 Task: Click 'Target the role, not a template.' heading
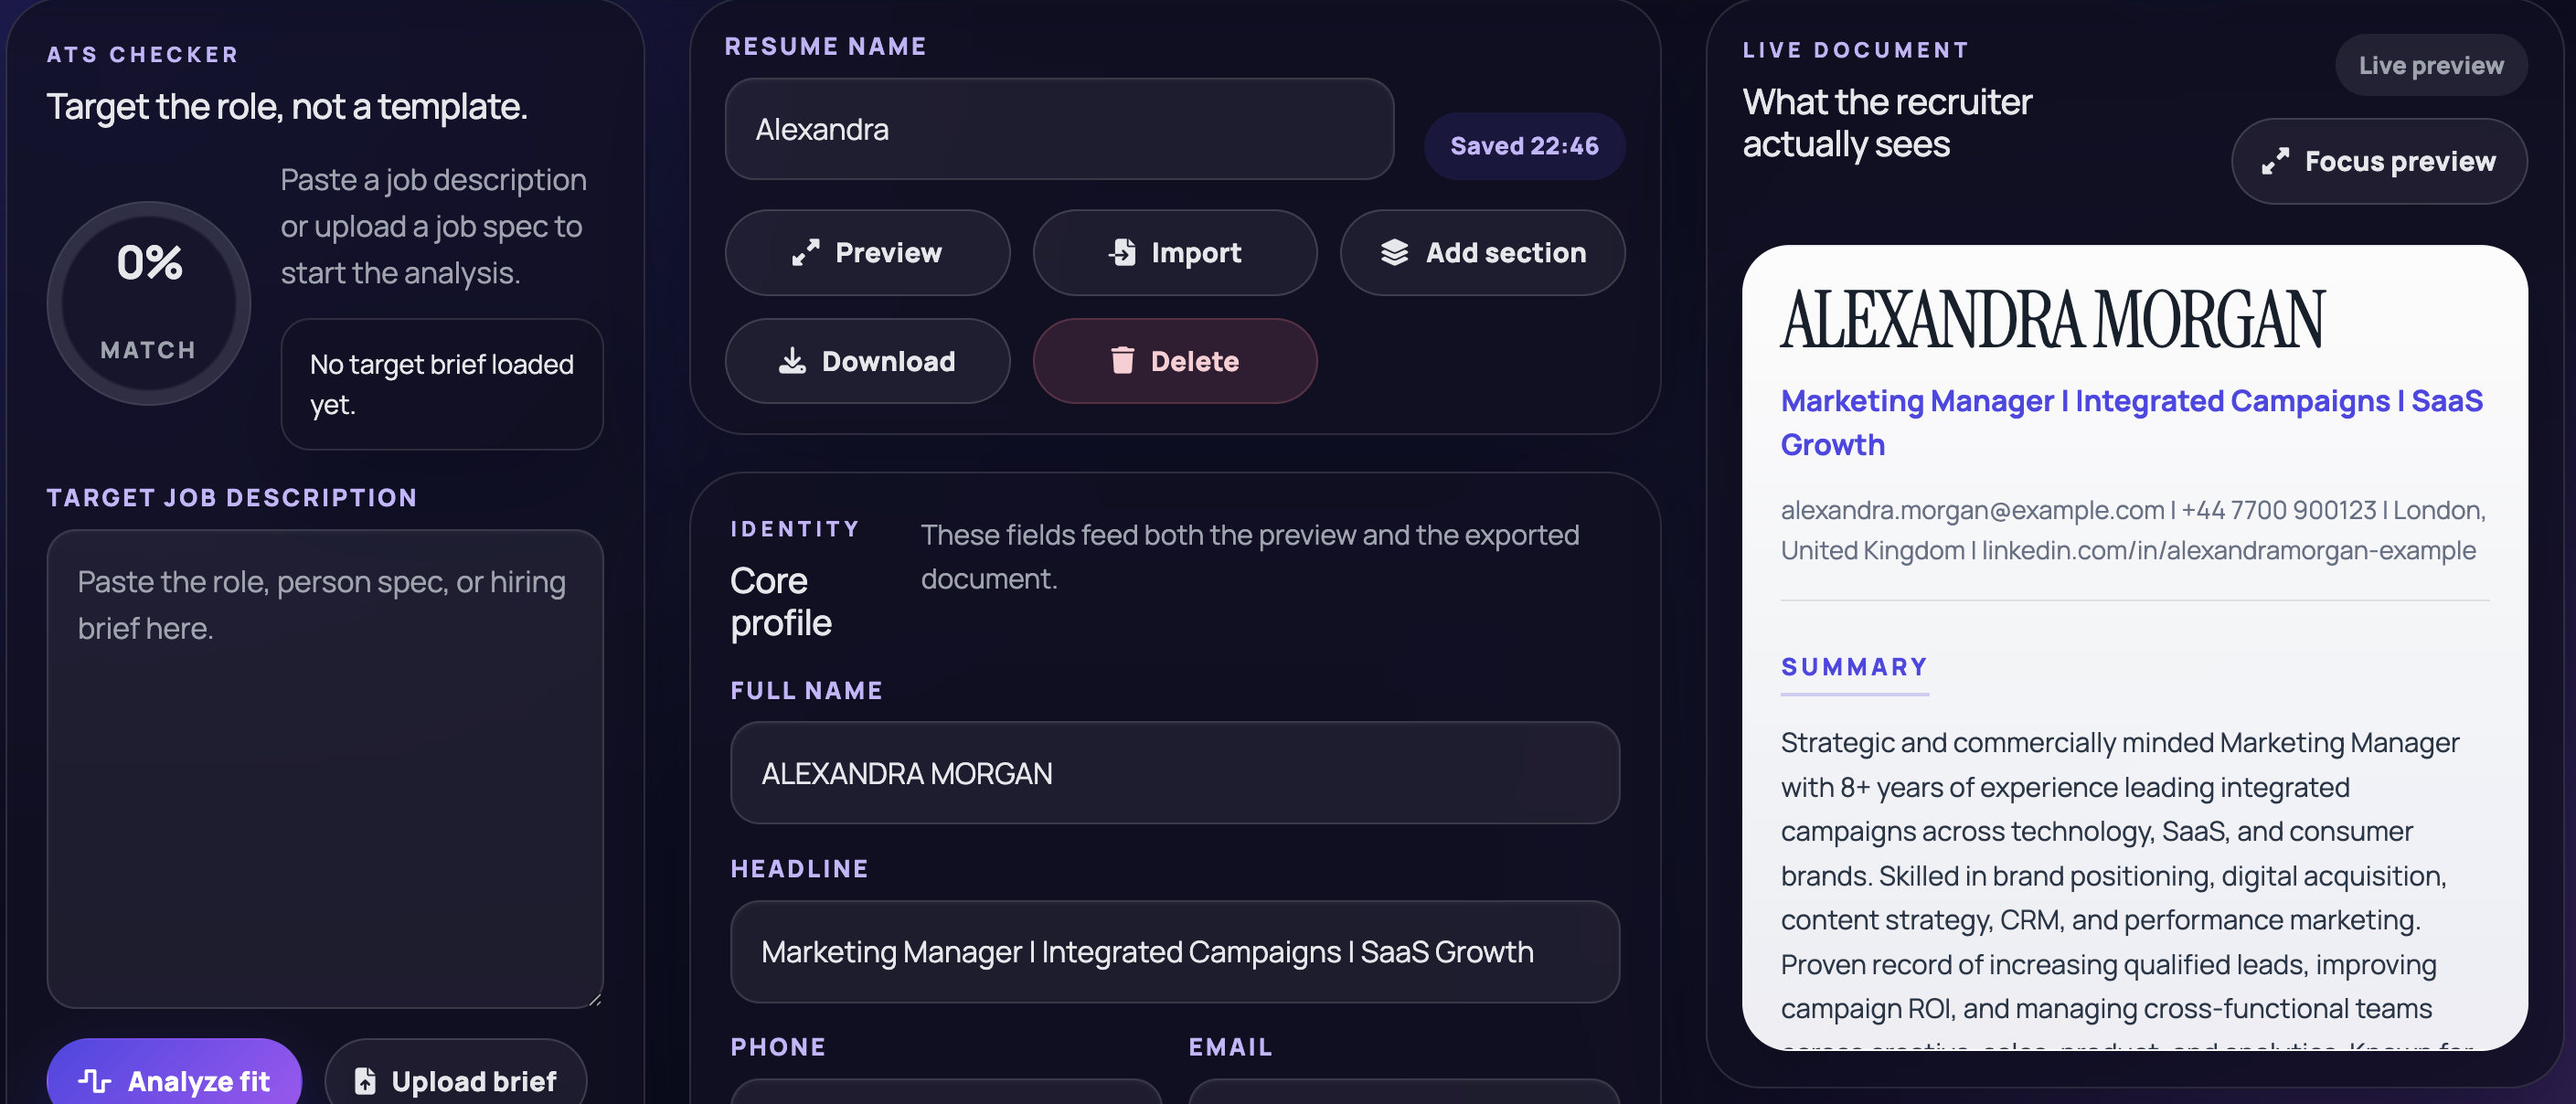[x=287, y=107]
